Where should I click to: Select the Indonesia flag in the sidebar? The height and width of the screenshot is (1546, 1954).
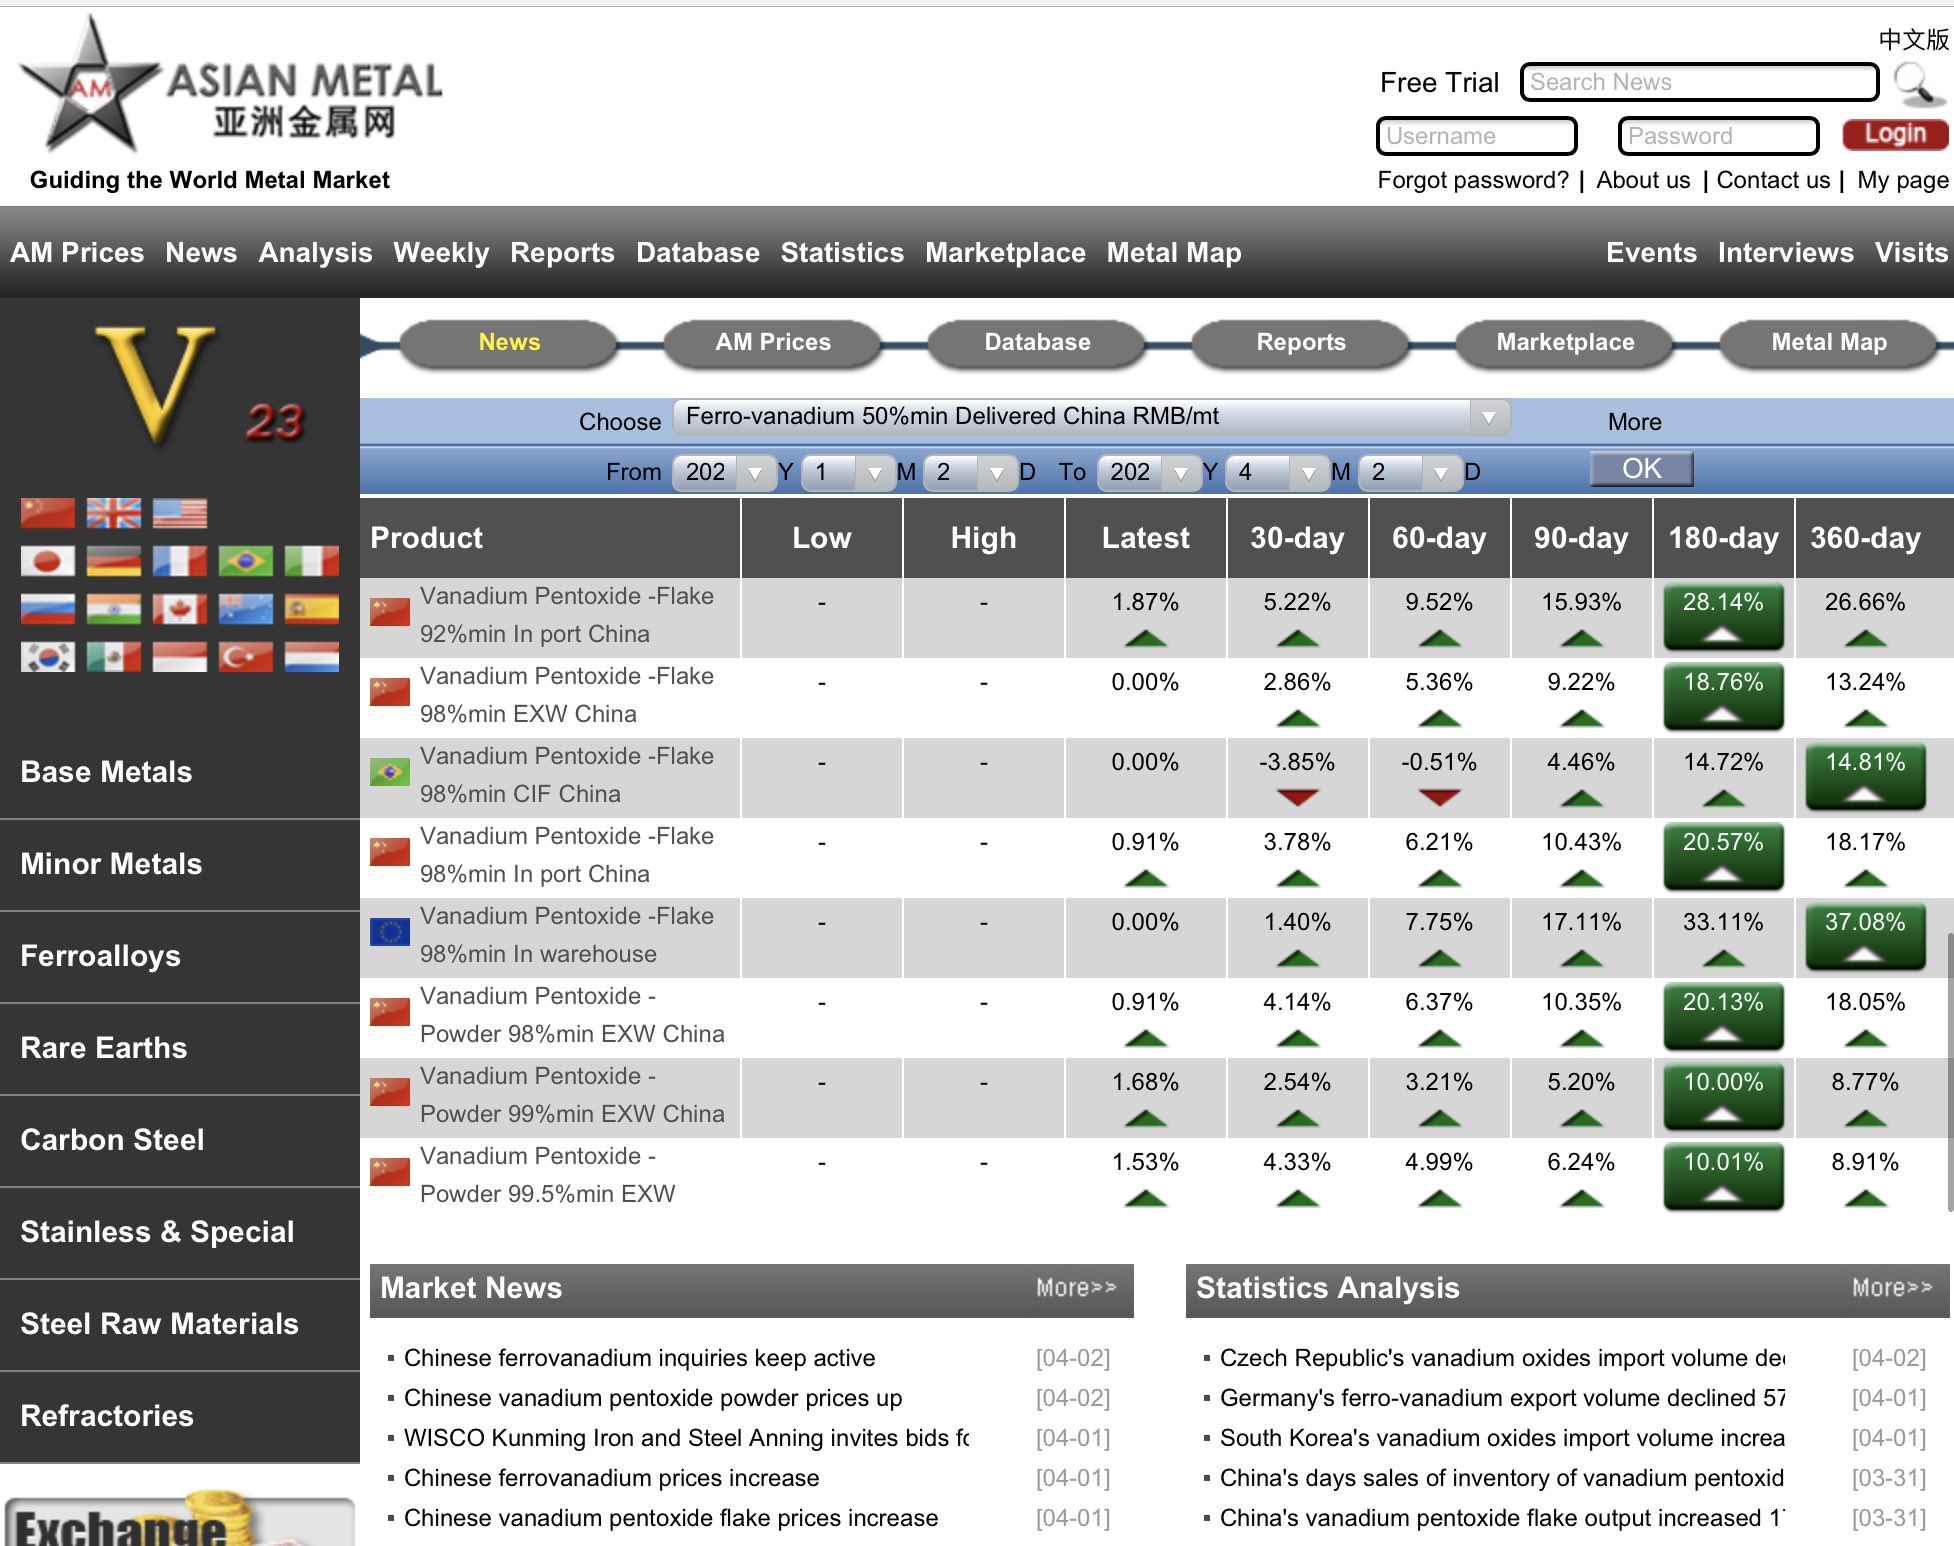click(x=180, y=657)
